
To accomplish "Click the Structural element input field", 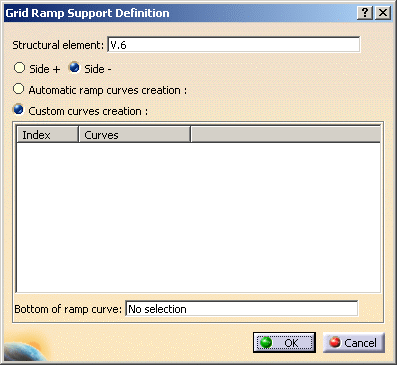I will (x=234, y=45).
